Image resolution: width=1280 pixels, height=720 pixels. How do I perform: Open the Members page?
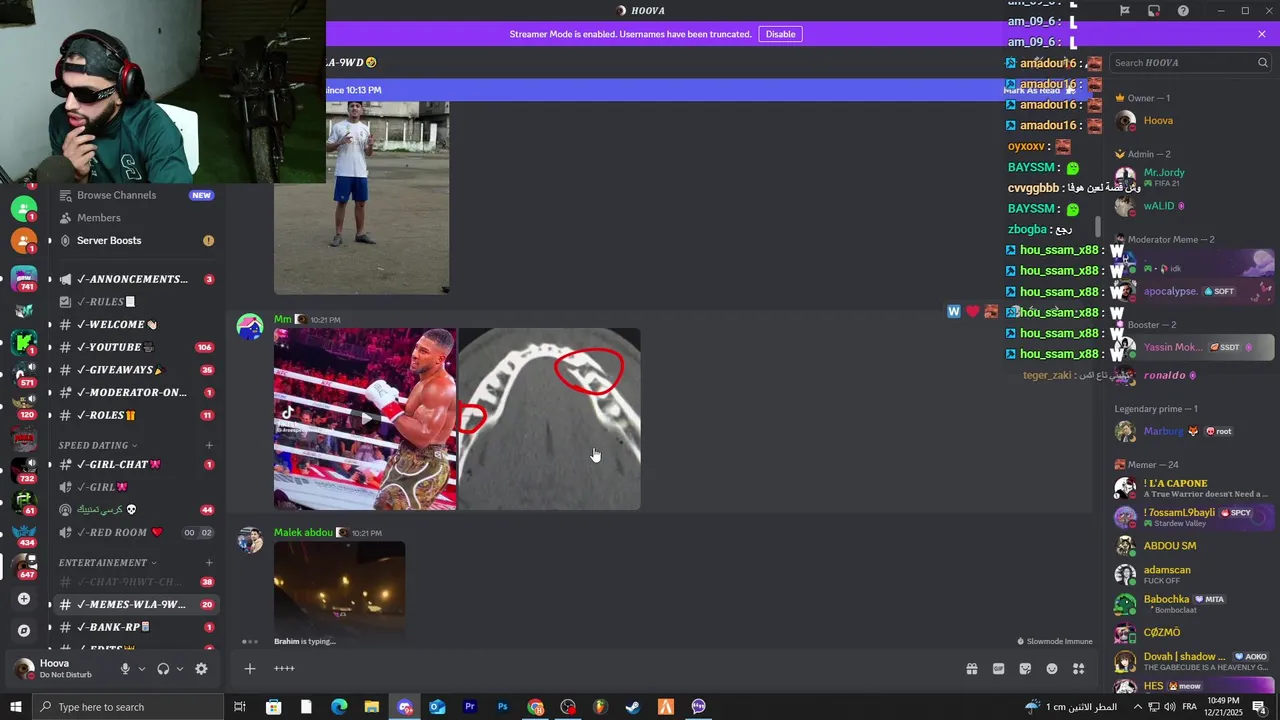point(136,218)
